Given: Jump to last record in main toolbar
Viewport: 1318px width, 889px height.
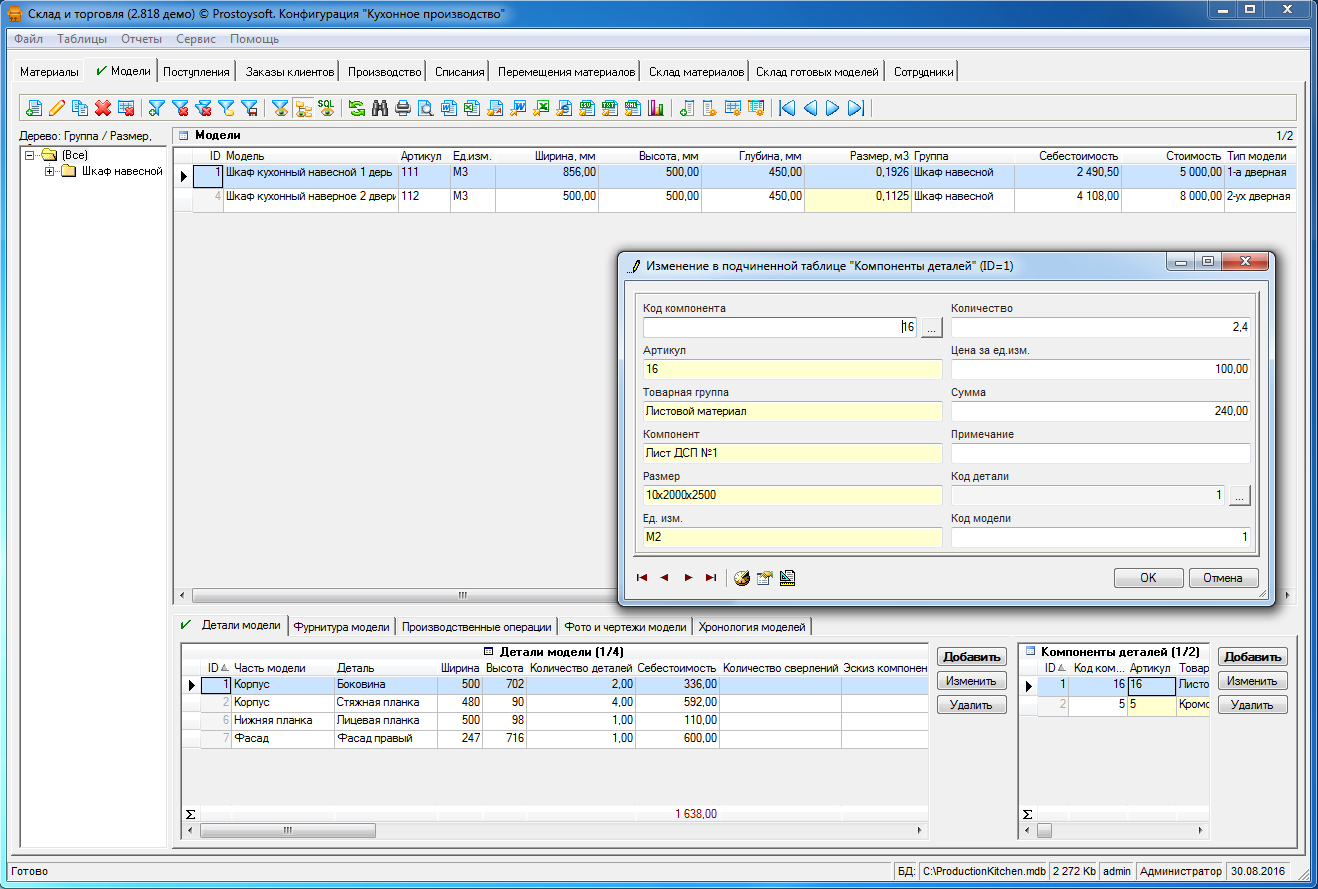Looking at the screenshot, I should pos(855,108).
